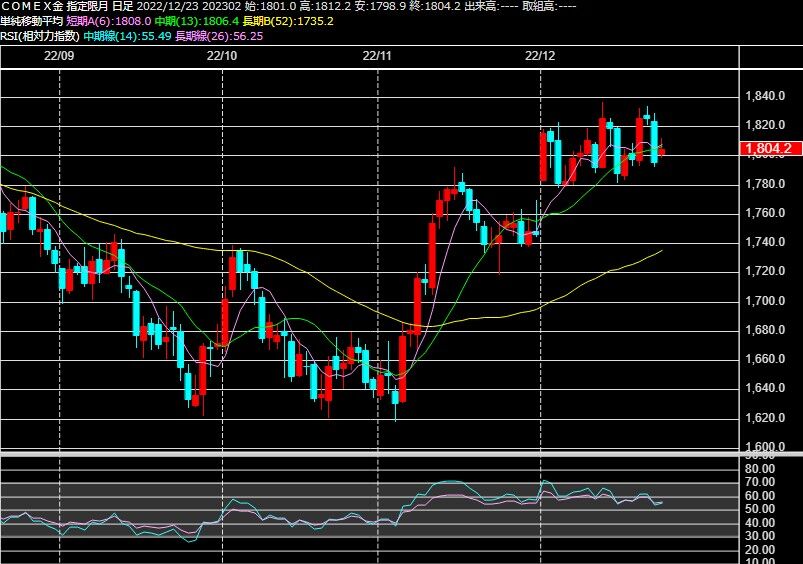Click the 1,620.0 price axis label
The height and width of the screenshot is (564, 803).
(x=765, y=417)
